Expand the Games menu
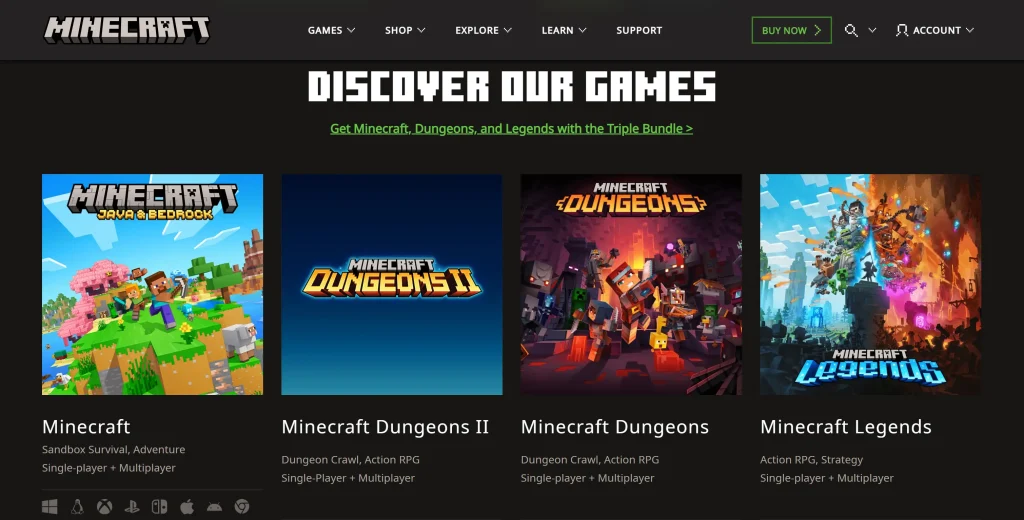Viewport: 1024px width, 520px height. 332,30
